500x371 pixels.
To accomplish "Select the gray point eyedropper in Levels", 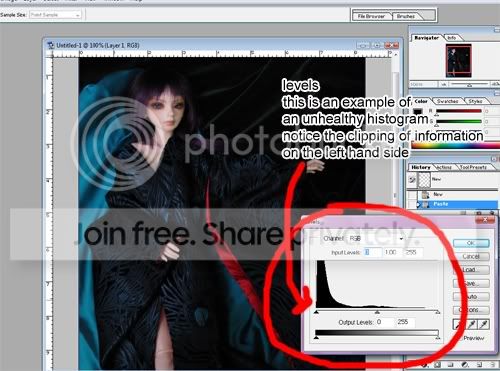I will [x=471, y=324].
